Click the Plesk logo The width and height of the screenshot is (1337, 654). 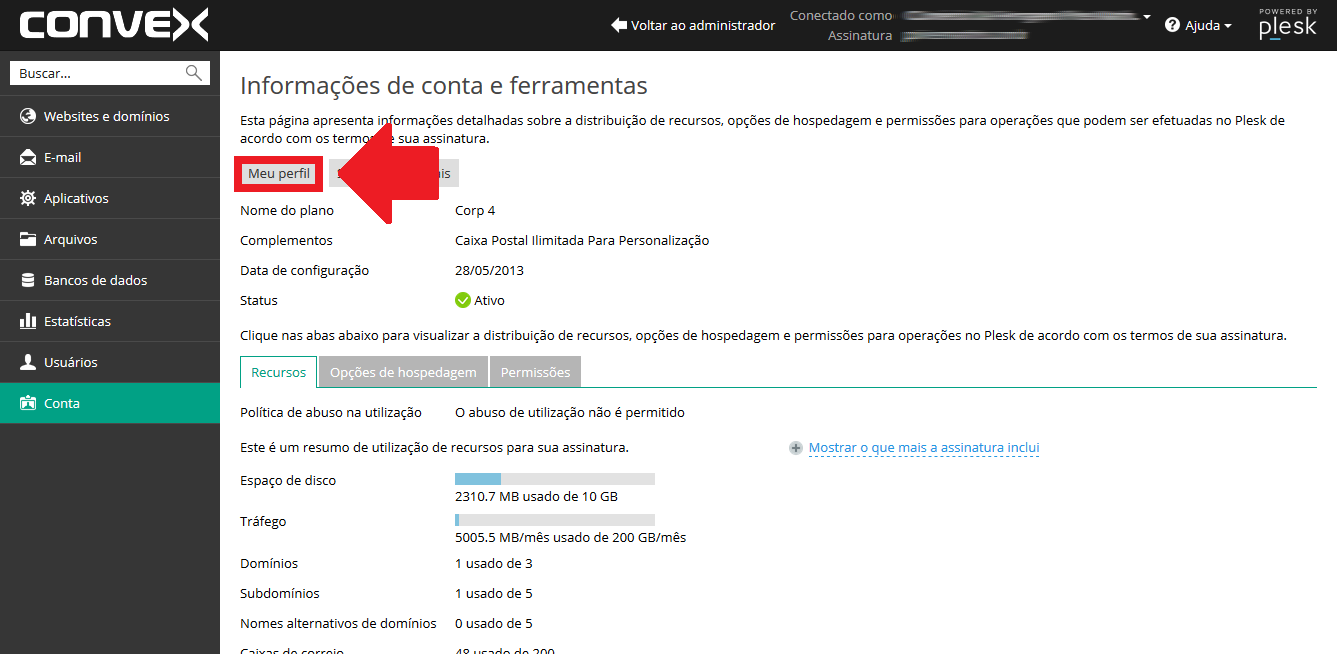[1287, 25]
